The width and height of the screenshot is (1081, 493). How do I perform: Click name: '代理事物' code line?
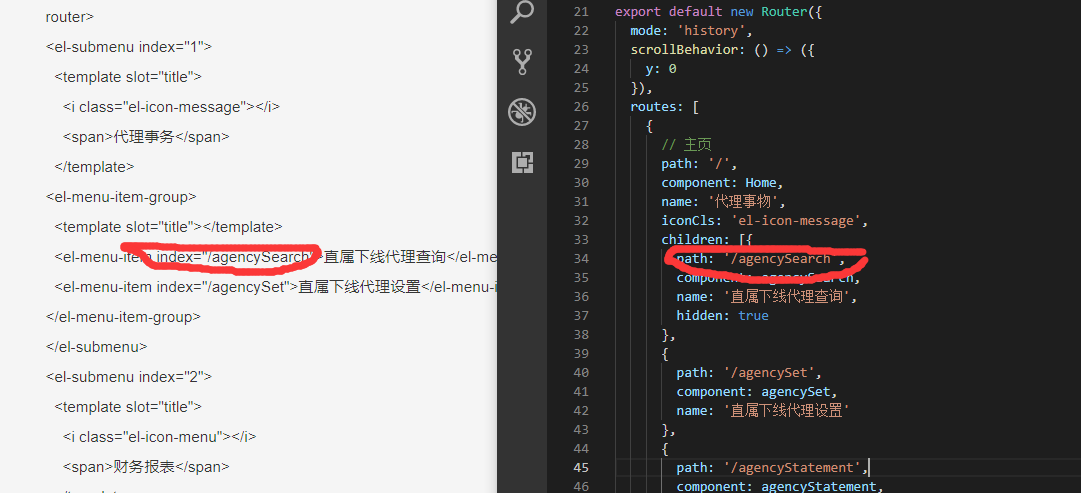pyautogui.click(x=723, y=201)
